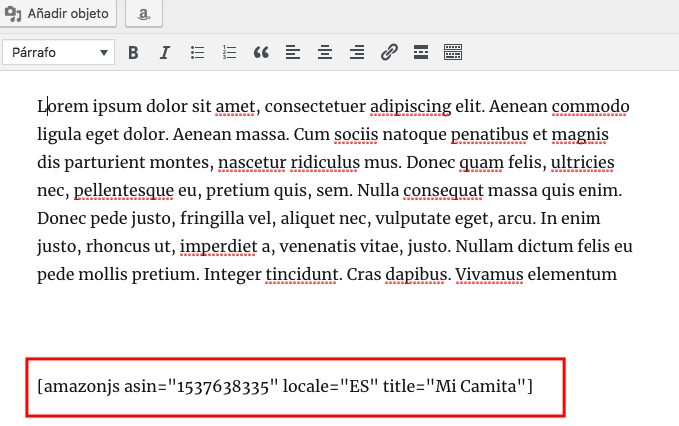Open the Párrafo format dropdown

tap(58, 52)
